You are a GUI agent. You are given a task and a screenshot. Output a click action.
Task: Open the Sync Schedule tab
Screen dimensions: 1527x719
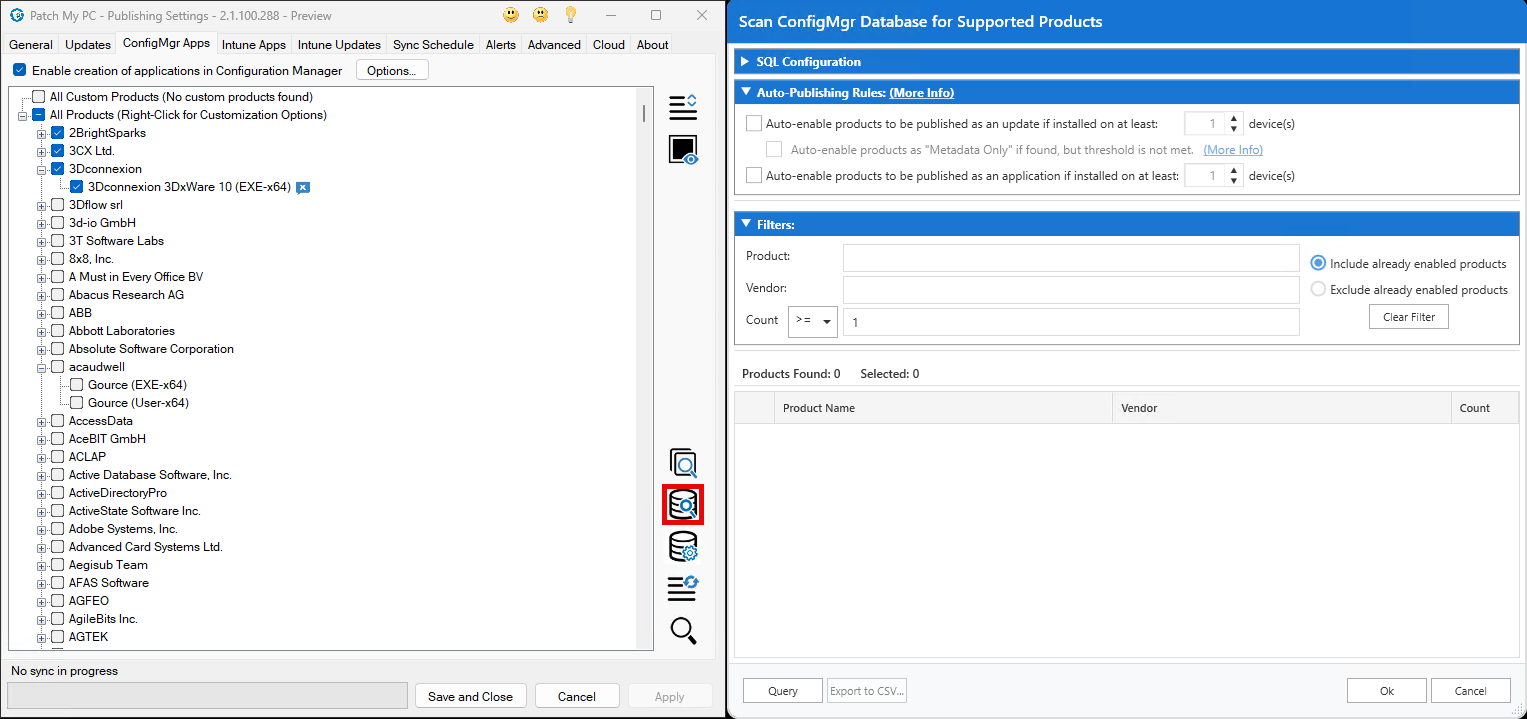tap(433, 44)
